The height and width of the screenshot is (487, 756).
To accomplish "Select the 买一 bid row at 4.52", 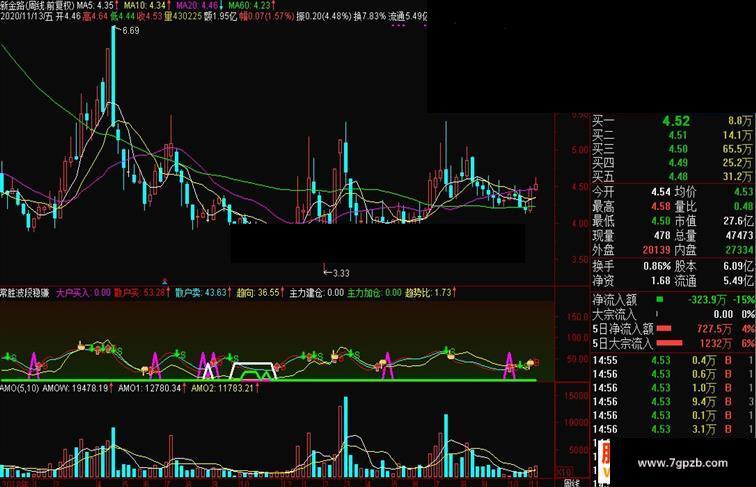I will (672, 121).
